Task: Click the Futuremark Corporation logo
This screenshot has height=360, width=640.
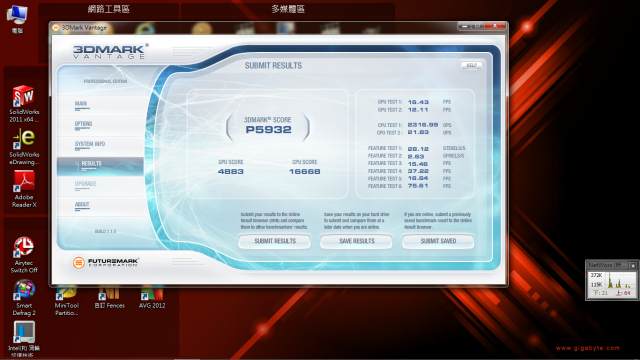Action: pyautogui.click(x=106, y=262)
